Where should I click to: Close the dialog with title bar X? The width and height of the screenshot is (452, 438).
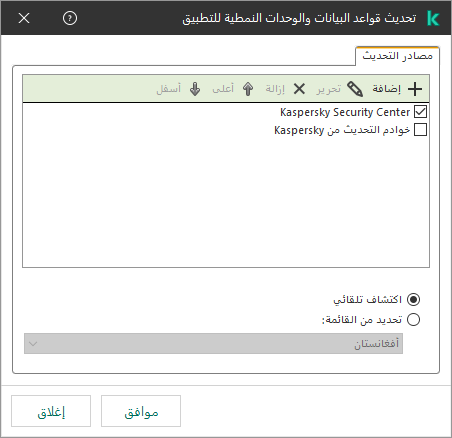(x=24, y=18)
